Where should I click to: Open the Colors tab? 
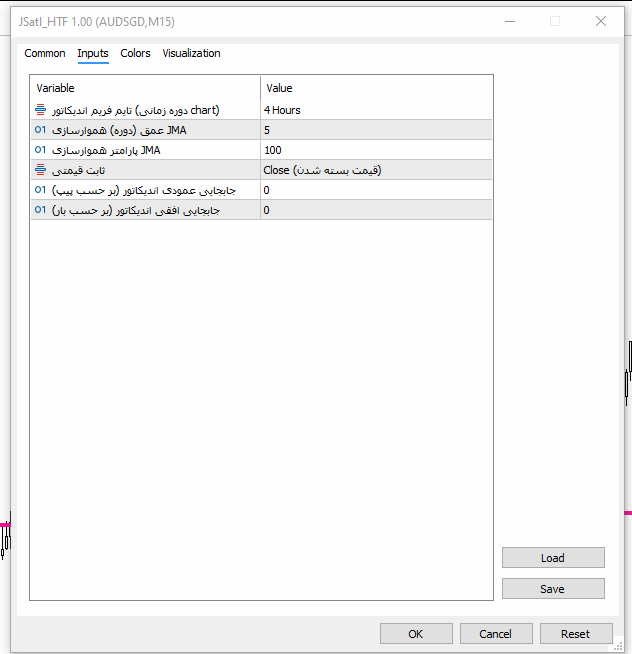click(x=135, y=53)
